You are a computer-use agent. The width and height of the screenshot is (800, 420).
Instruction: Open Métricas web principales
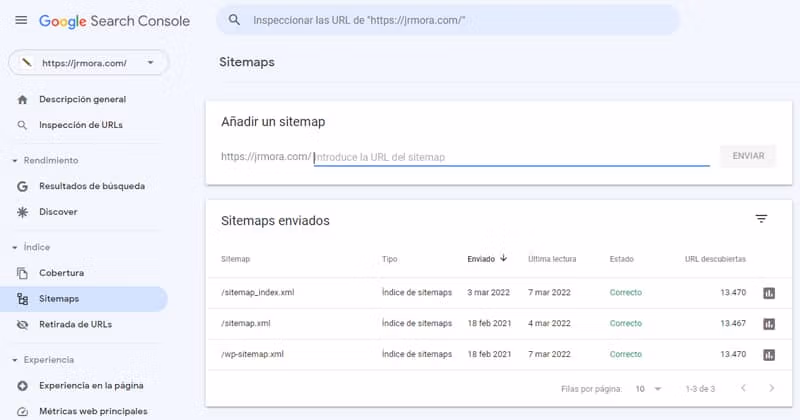point(93,411)
